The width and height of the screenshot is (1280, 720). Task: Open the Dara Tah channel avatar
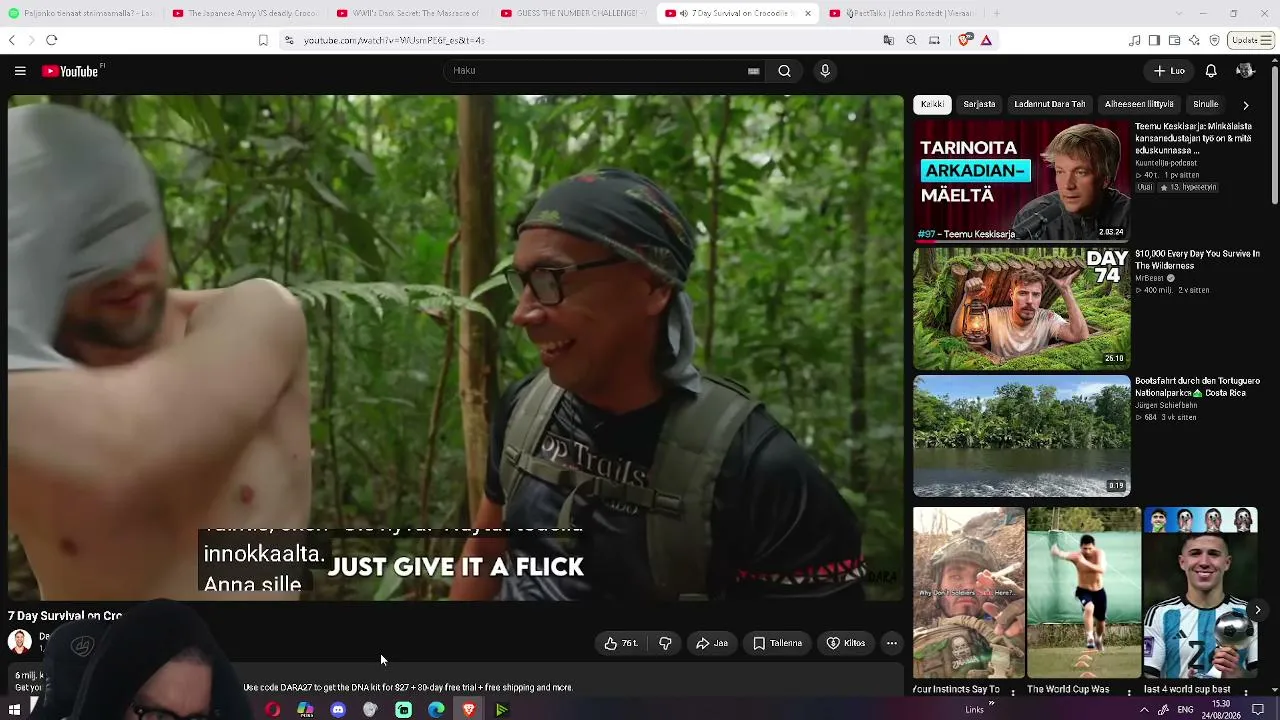(x=20, y=641)
